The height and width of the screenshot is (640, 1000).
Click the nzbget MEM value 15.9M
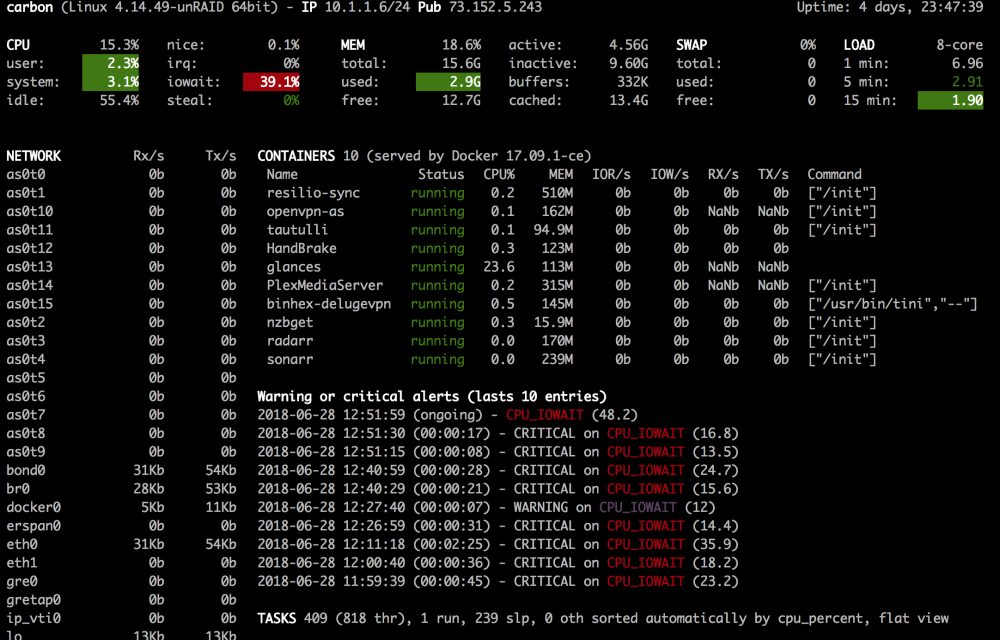click(553, 323)
